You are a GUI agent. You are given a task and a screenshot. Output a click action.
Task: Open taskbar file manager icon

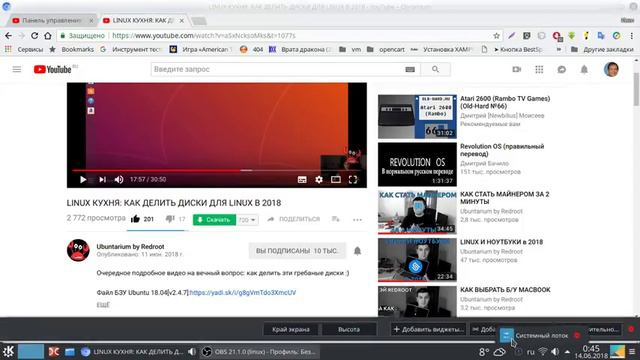point(70,351)
